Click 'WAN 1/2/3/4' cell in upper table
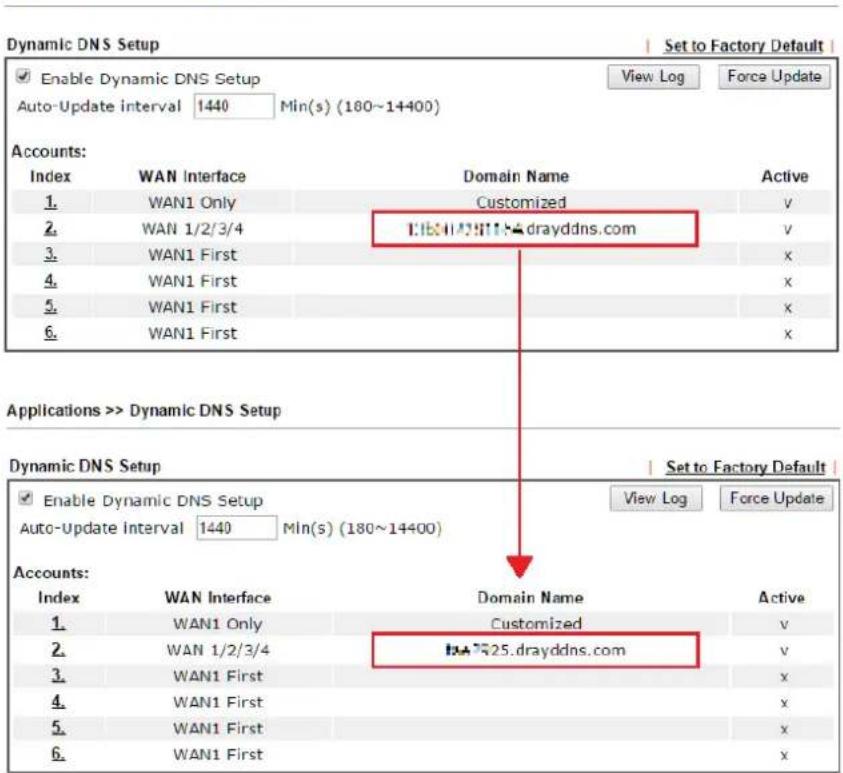Screen dimensions: 843x773 [192, 229]
